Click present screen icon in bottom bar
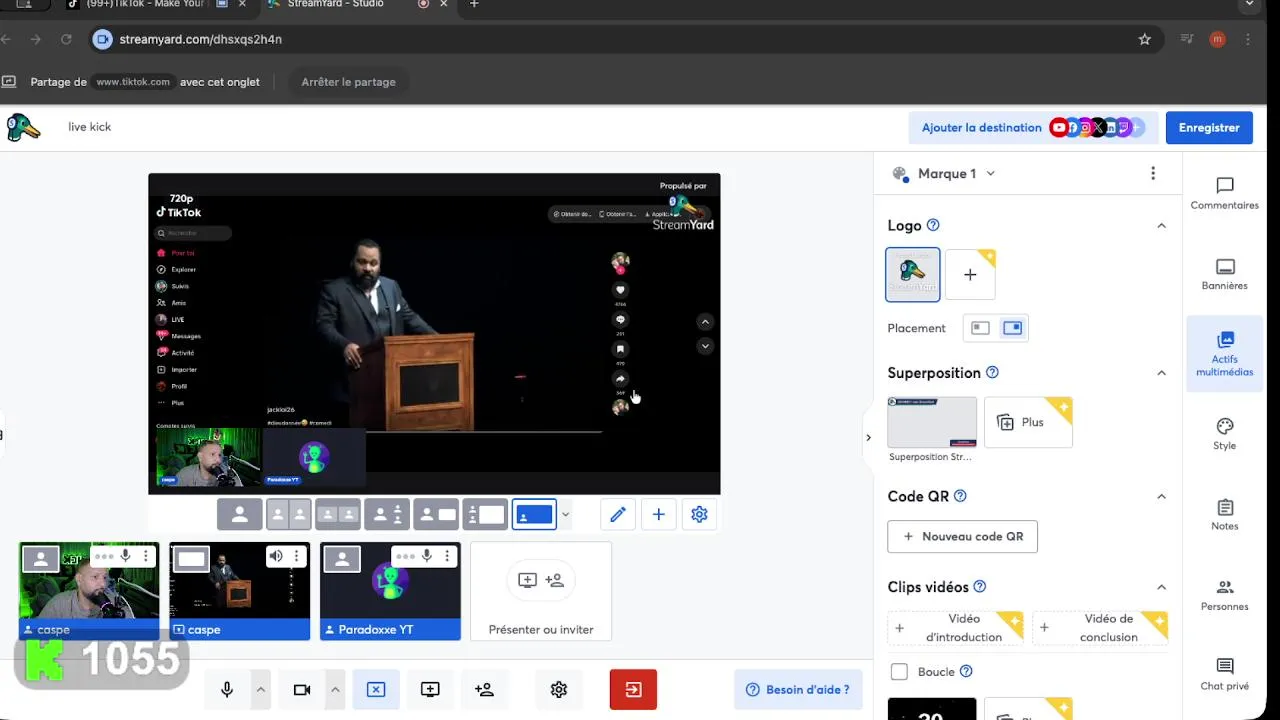The image size is (1280, 720). pyautogui.click(x=430, y=690)
